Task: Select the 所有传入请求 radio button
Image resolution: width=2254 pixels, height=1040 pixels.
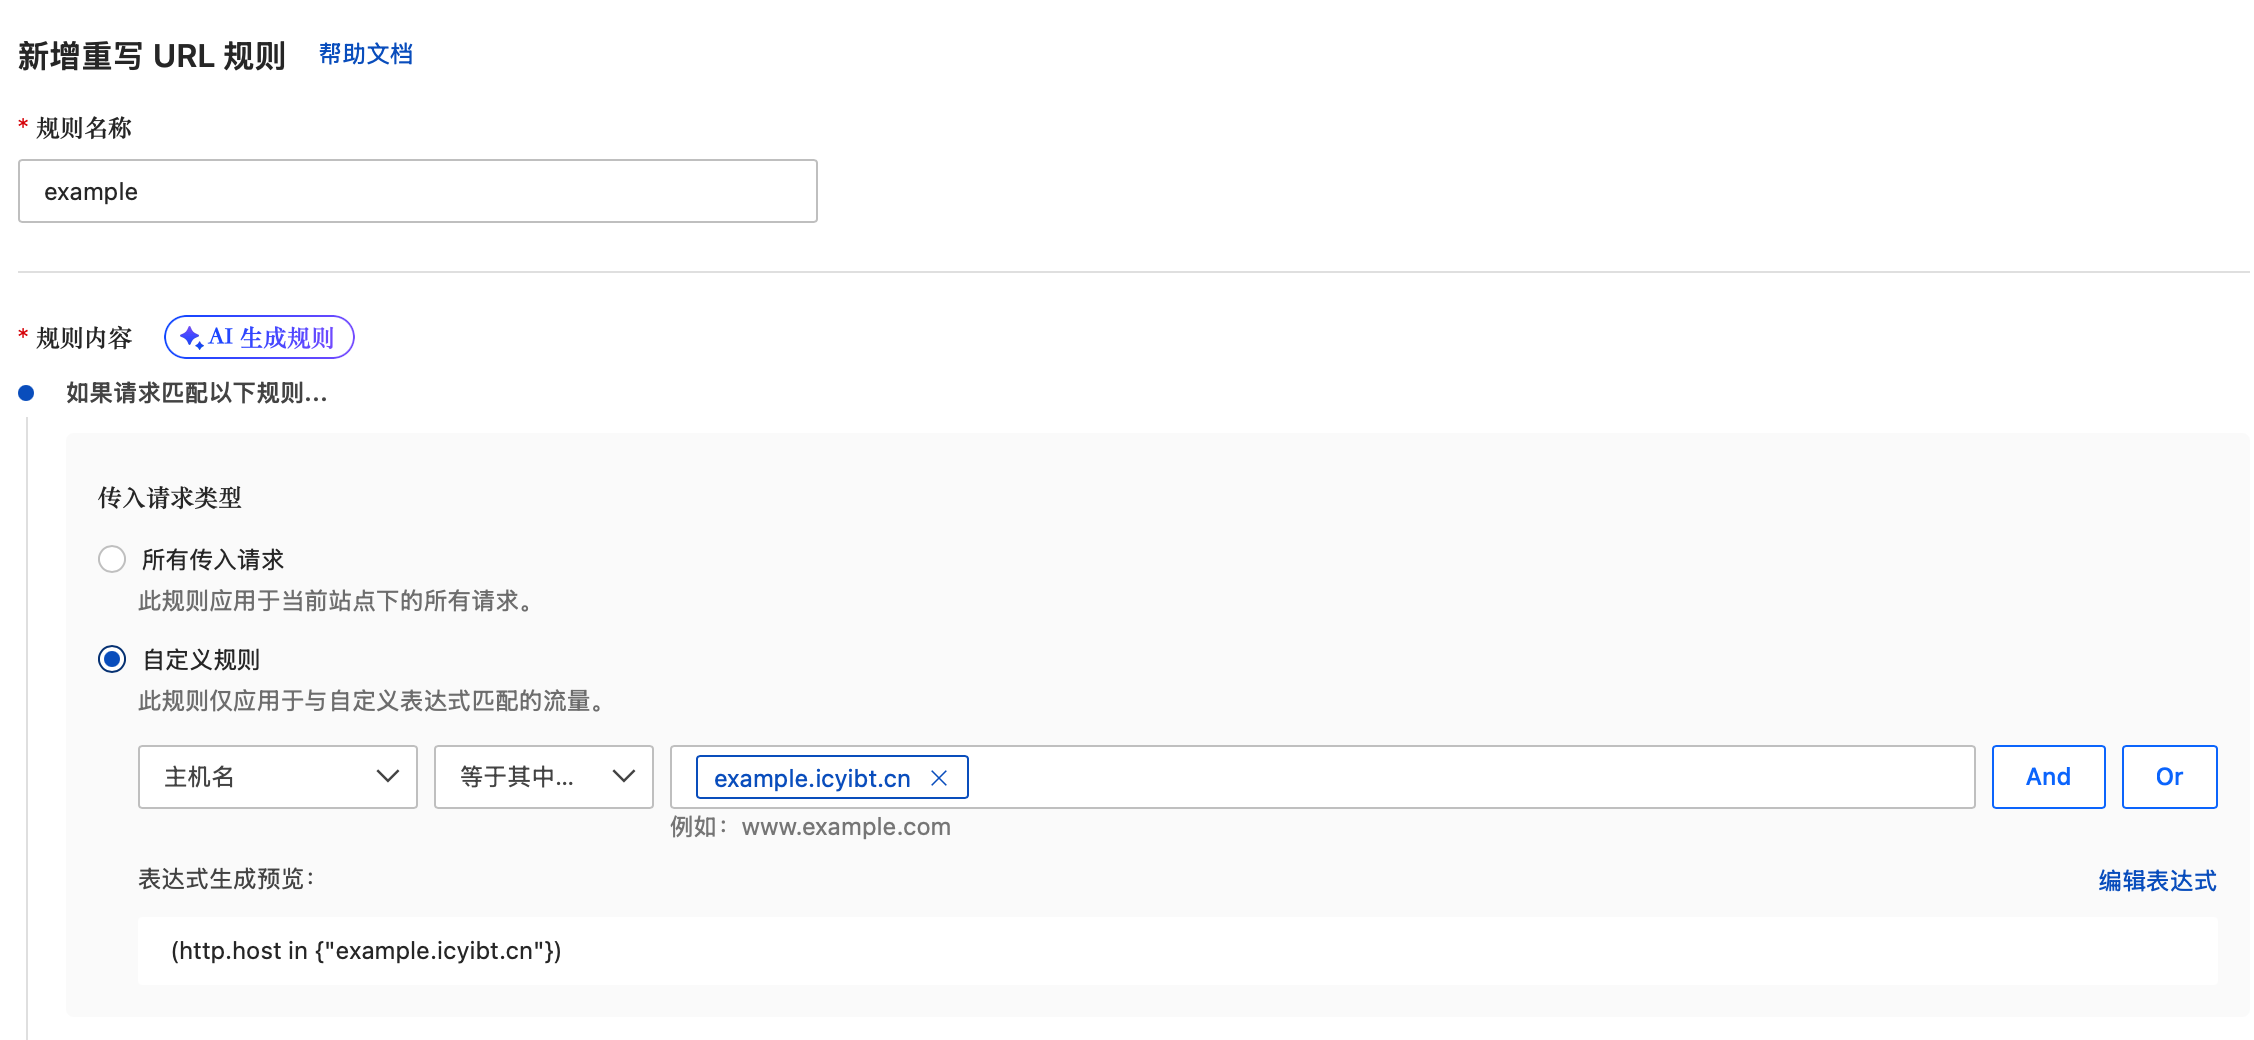Action: click(112, 559)
